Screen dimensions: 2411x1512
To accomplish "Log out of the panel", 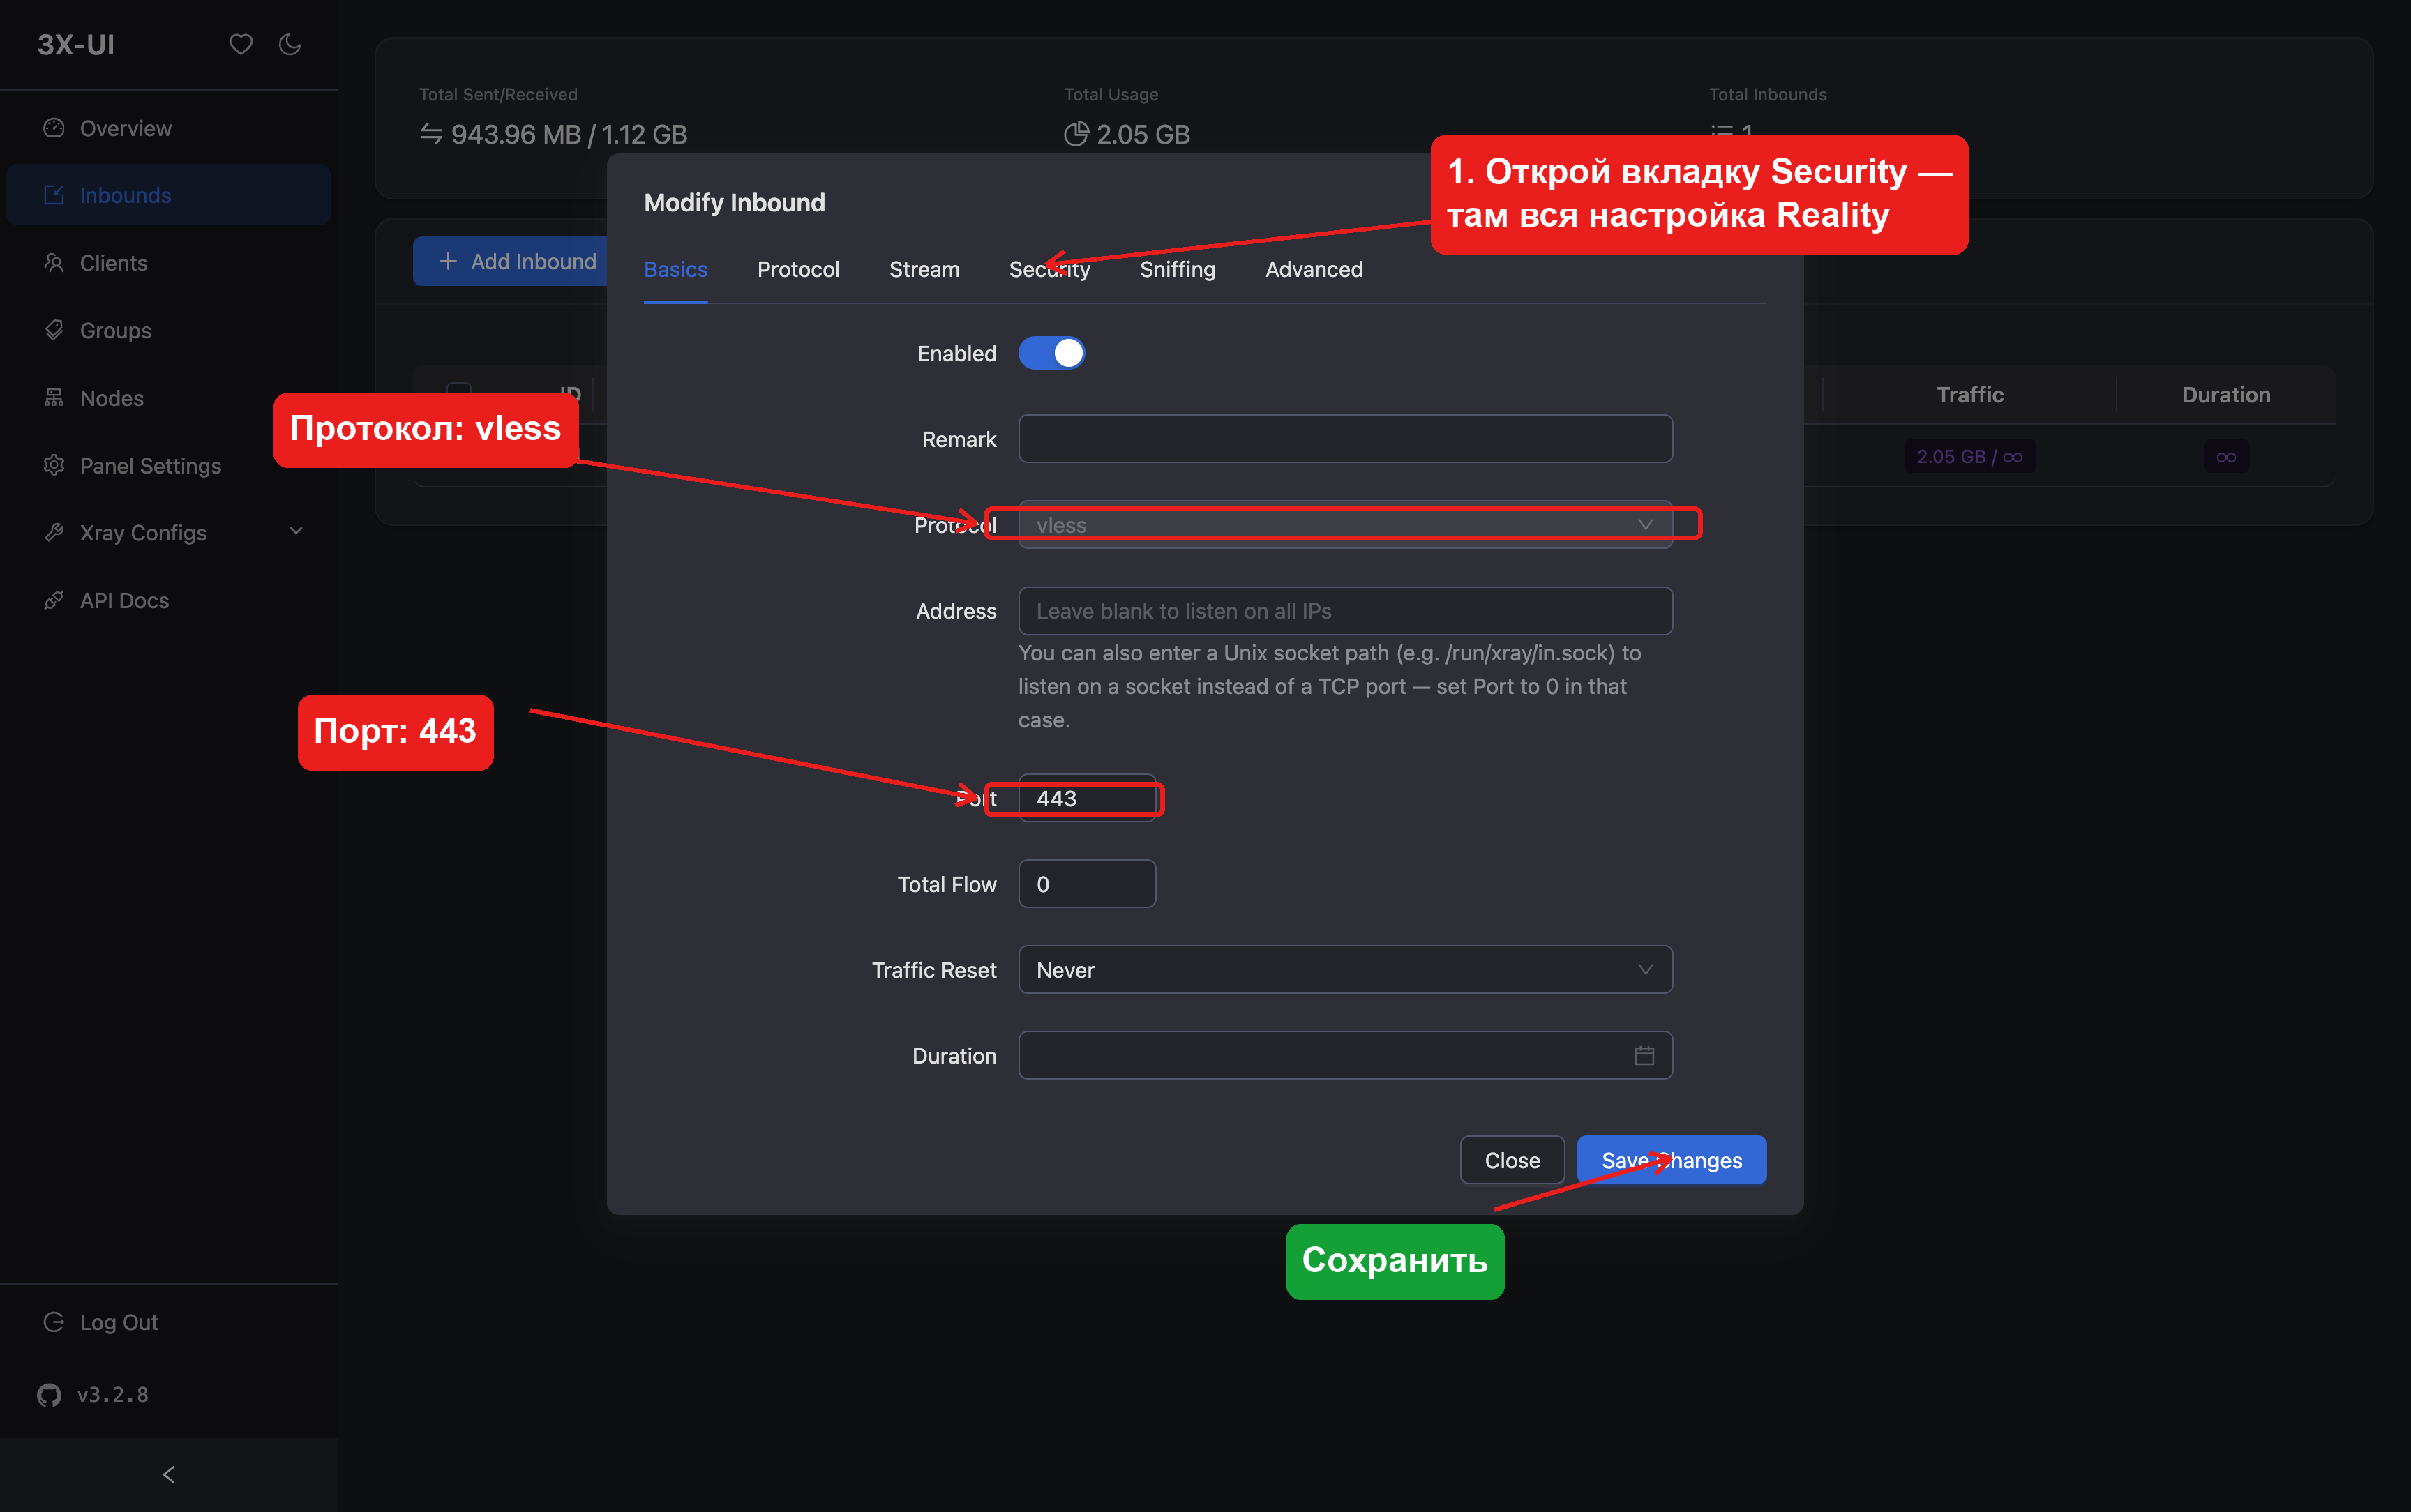I will [168, 1322].
